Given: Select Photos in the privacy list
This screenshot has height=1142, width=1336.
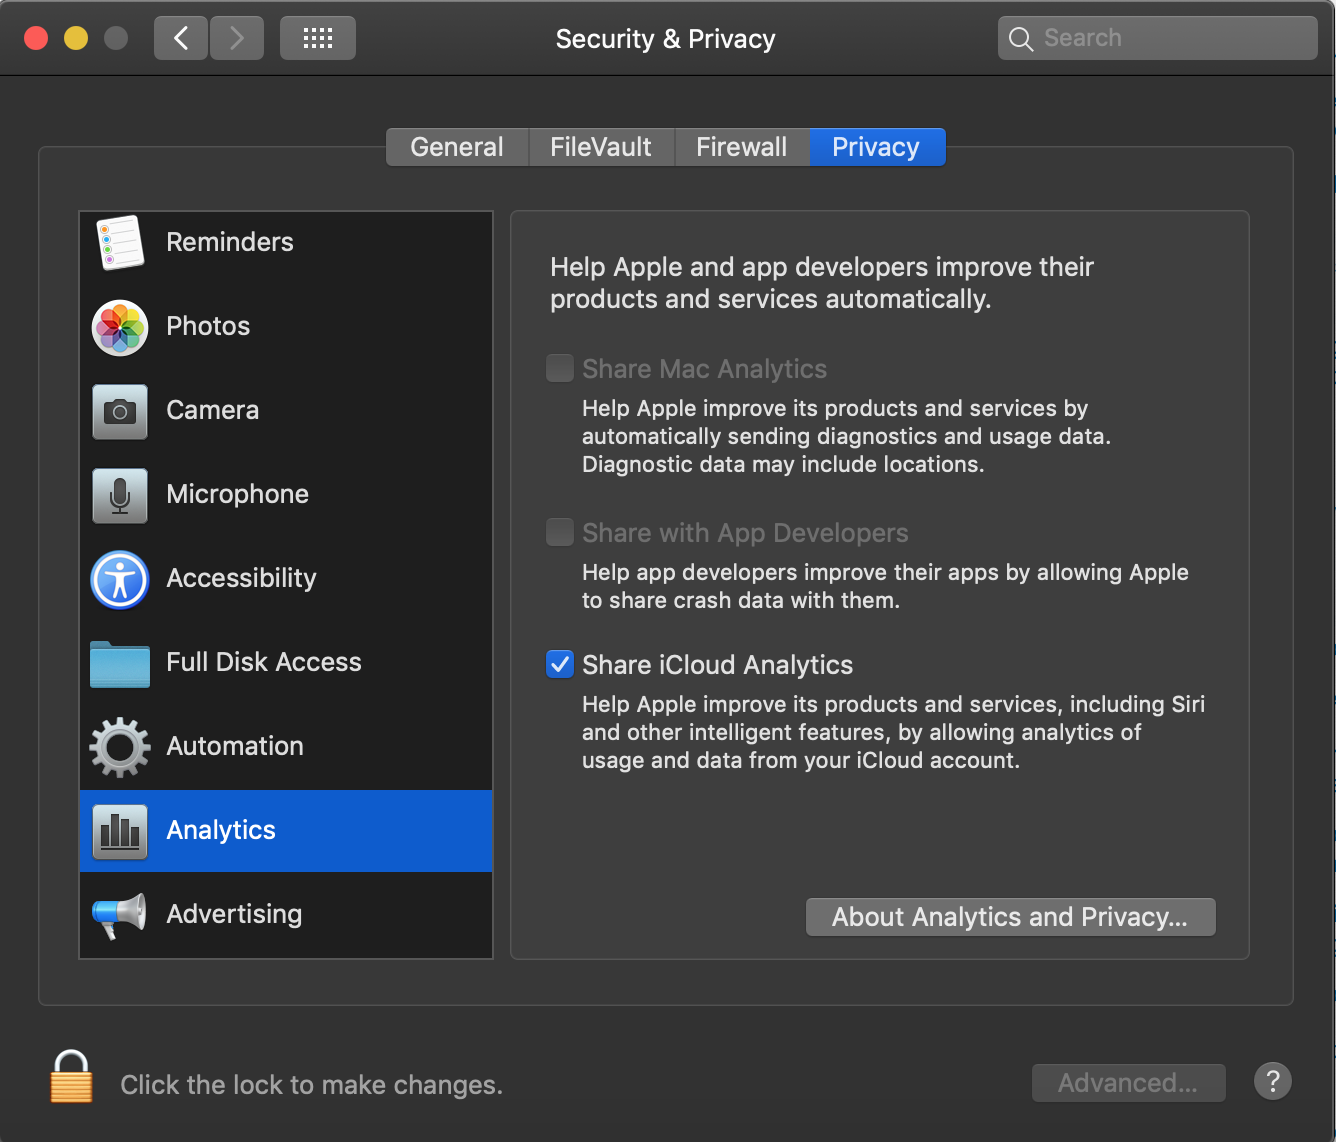Looking at the screenshot, I should 286,327.
